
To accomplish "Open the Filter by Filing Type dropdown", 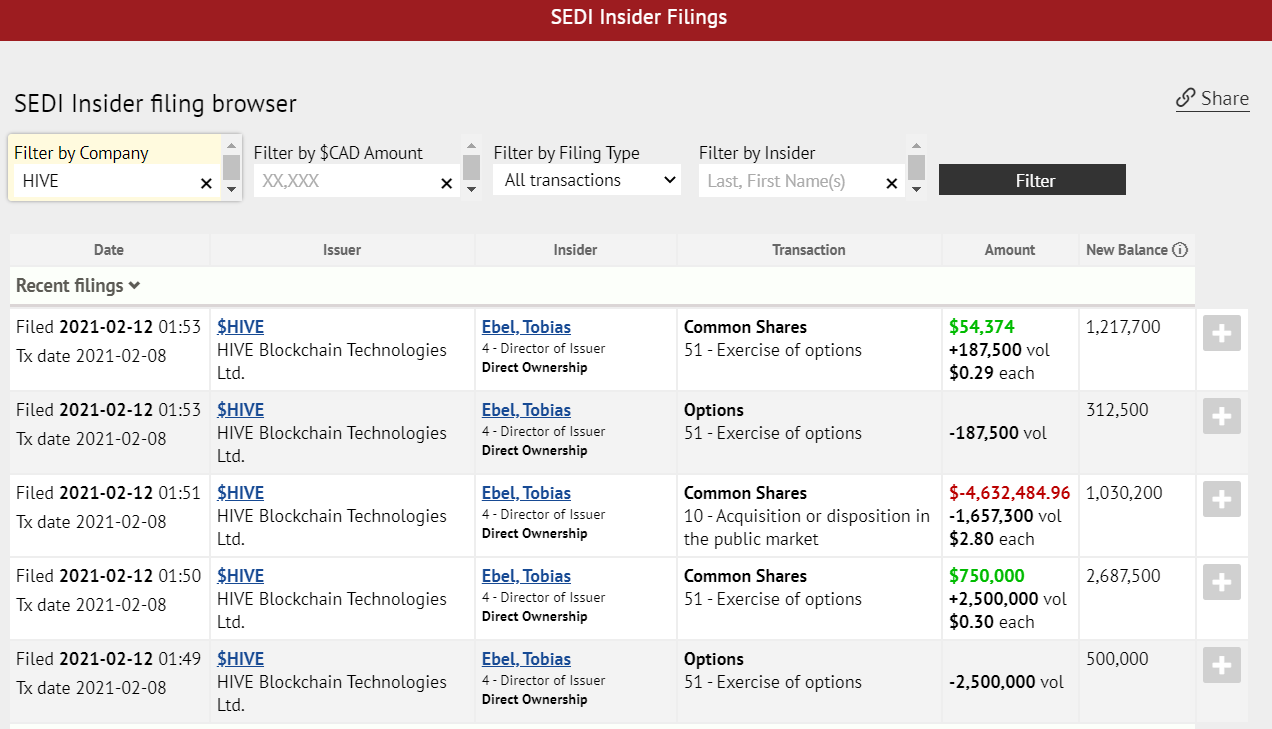I will click(x=588, y=181).
